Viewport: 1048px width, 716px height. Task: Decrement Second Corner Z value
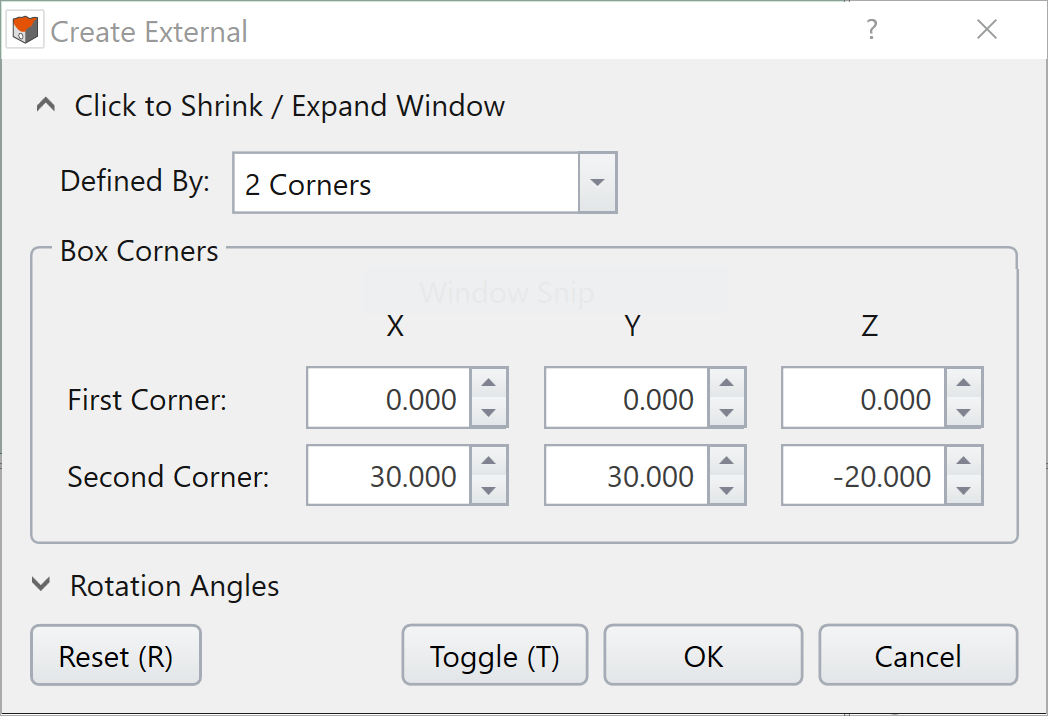pyautogui.click(x=965, y=488)
